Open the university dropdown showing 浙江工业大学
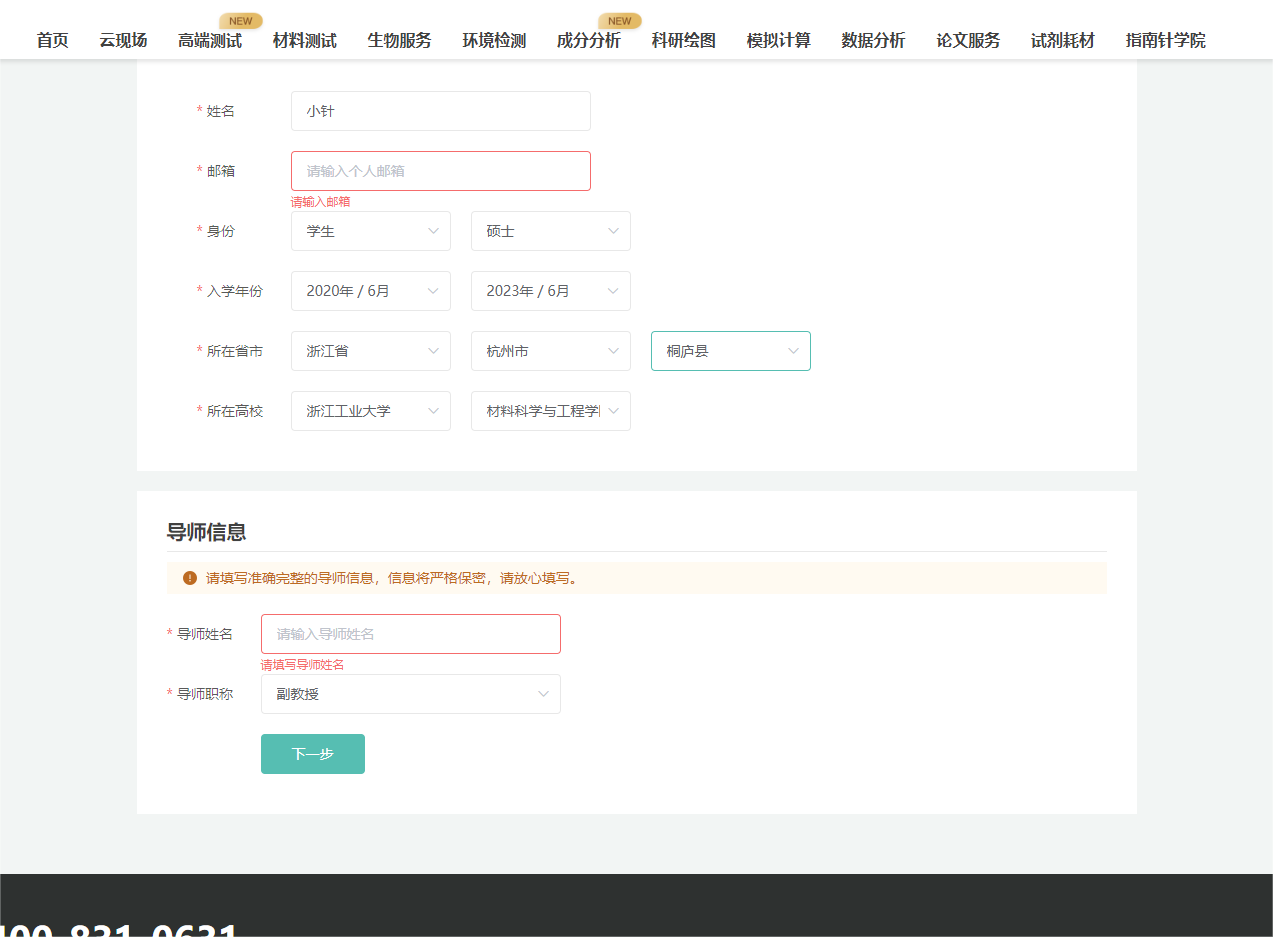 pos(370,411)
